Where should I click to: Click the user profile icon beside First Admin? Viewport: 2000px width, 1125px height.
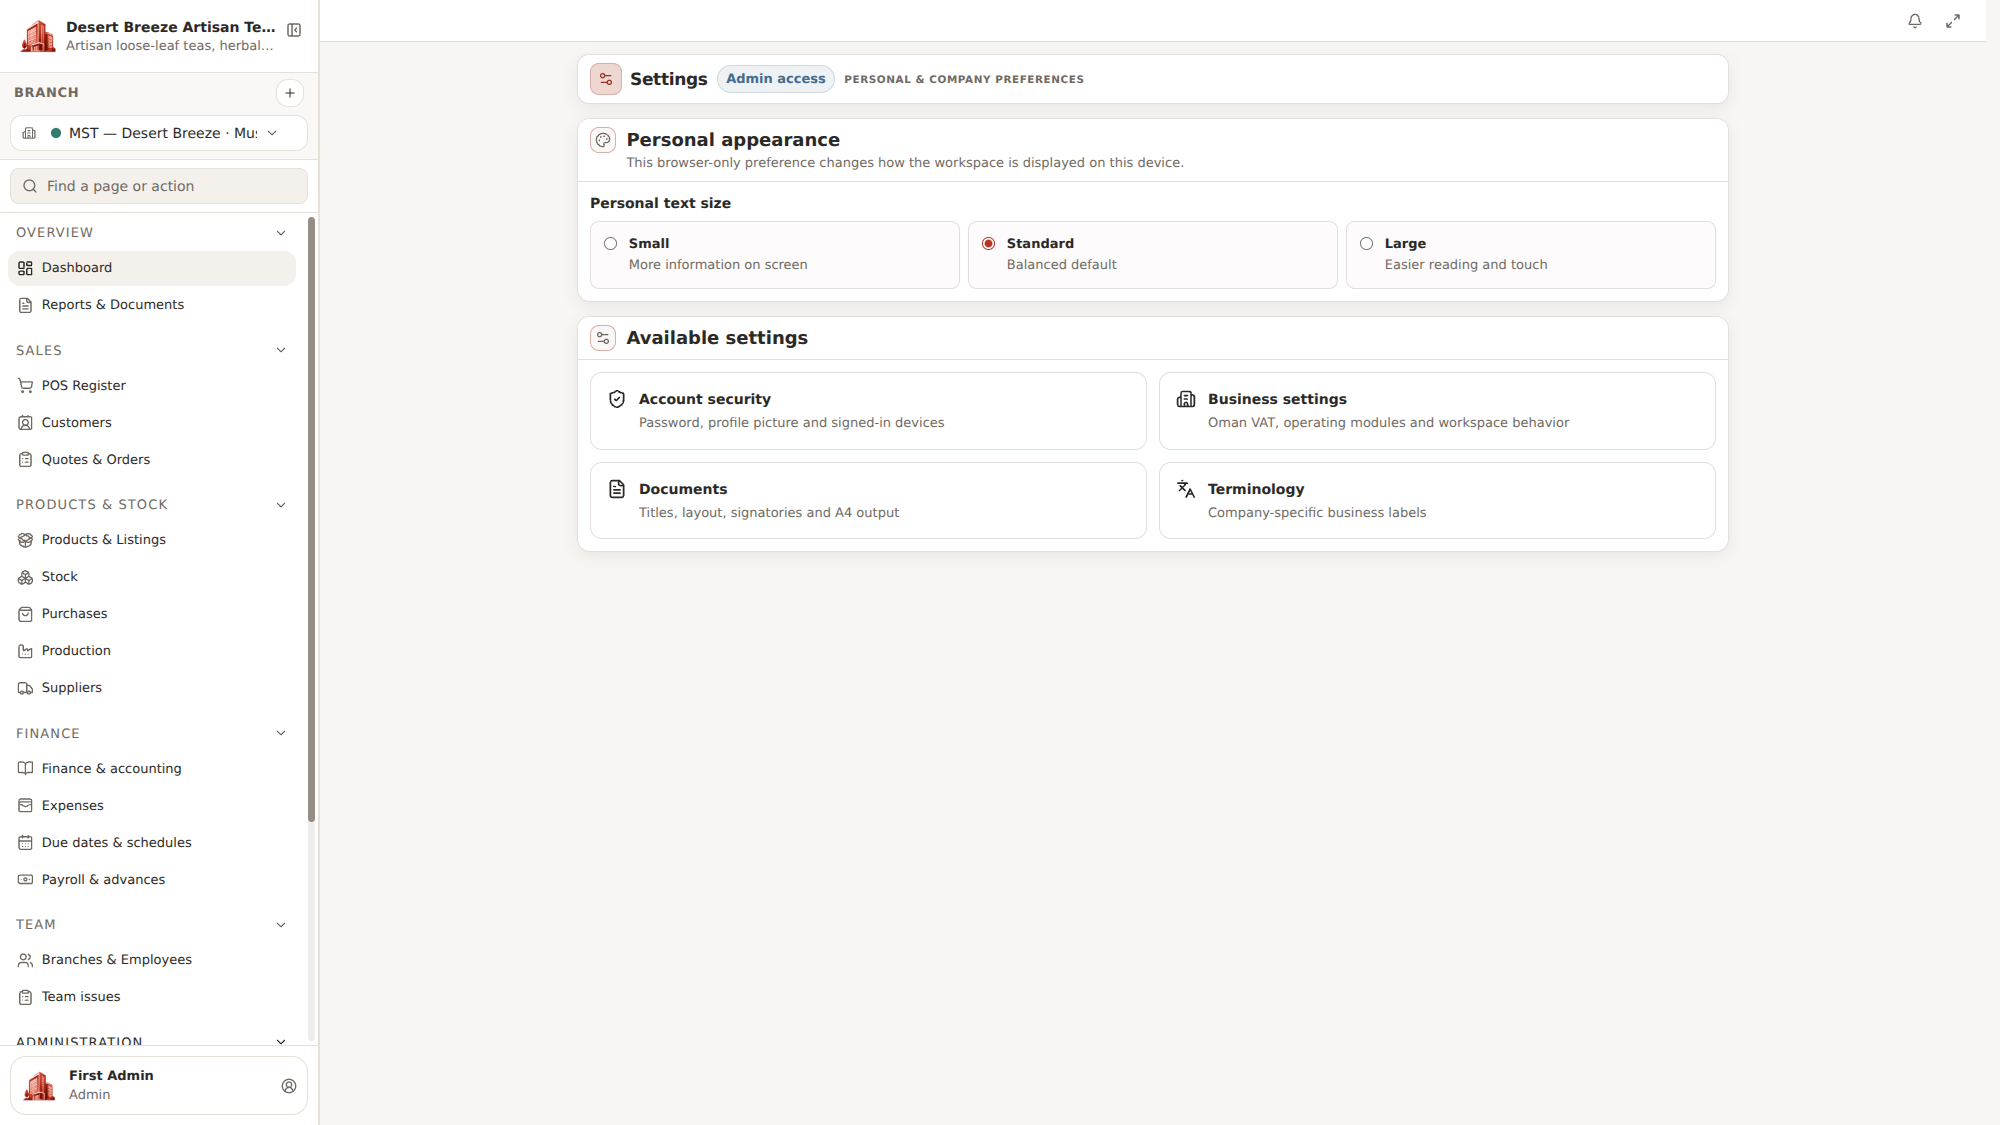[289, 1086]
